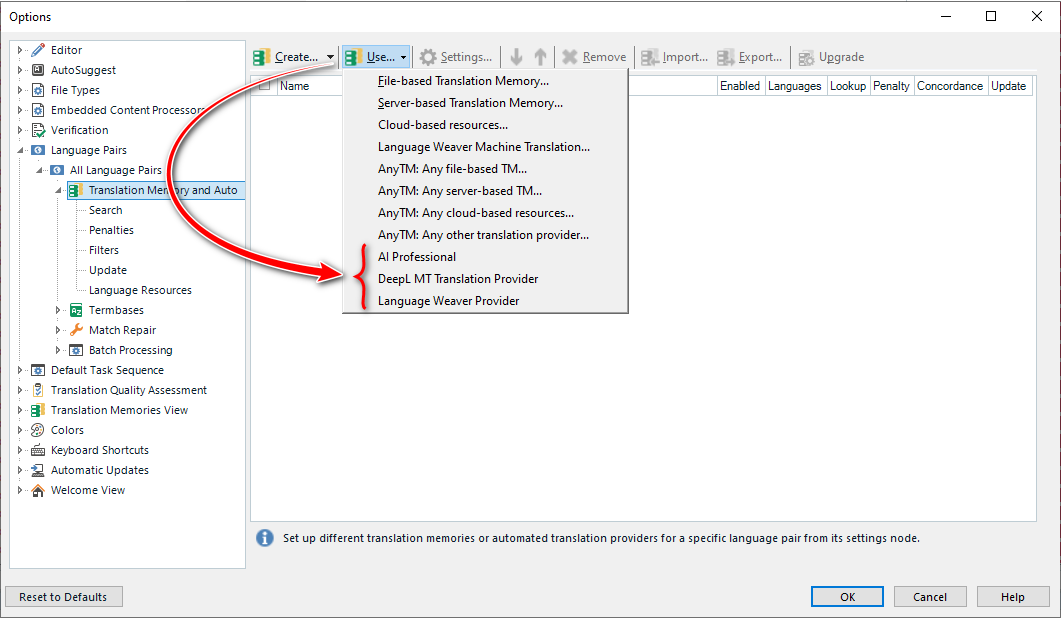Click the Termbases icon
This screenshot has height=618, width=1061.
tap(76, 310)
